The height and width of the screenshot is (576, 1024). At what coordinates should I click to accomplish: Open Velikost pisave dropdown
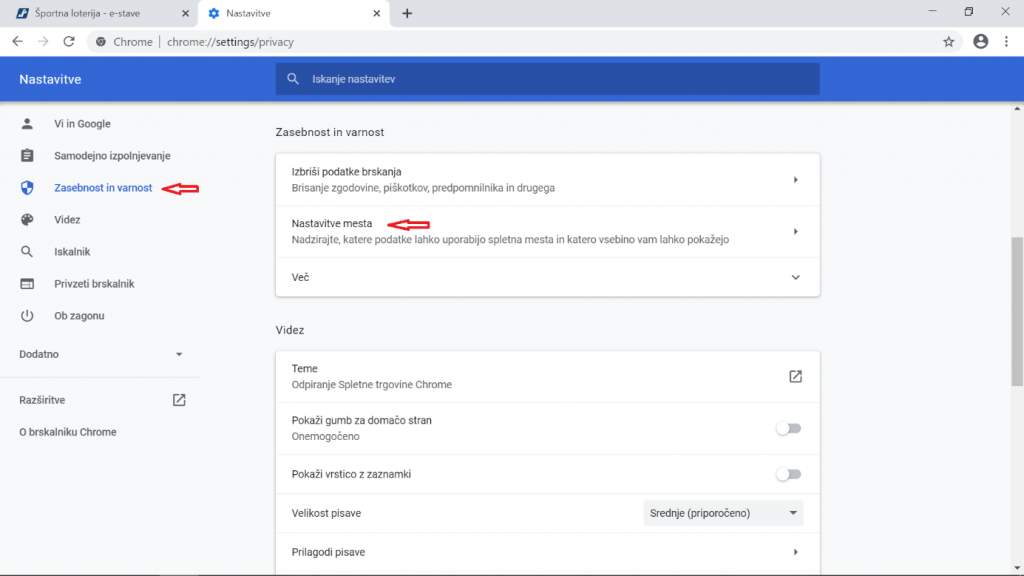coord(723,513)
